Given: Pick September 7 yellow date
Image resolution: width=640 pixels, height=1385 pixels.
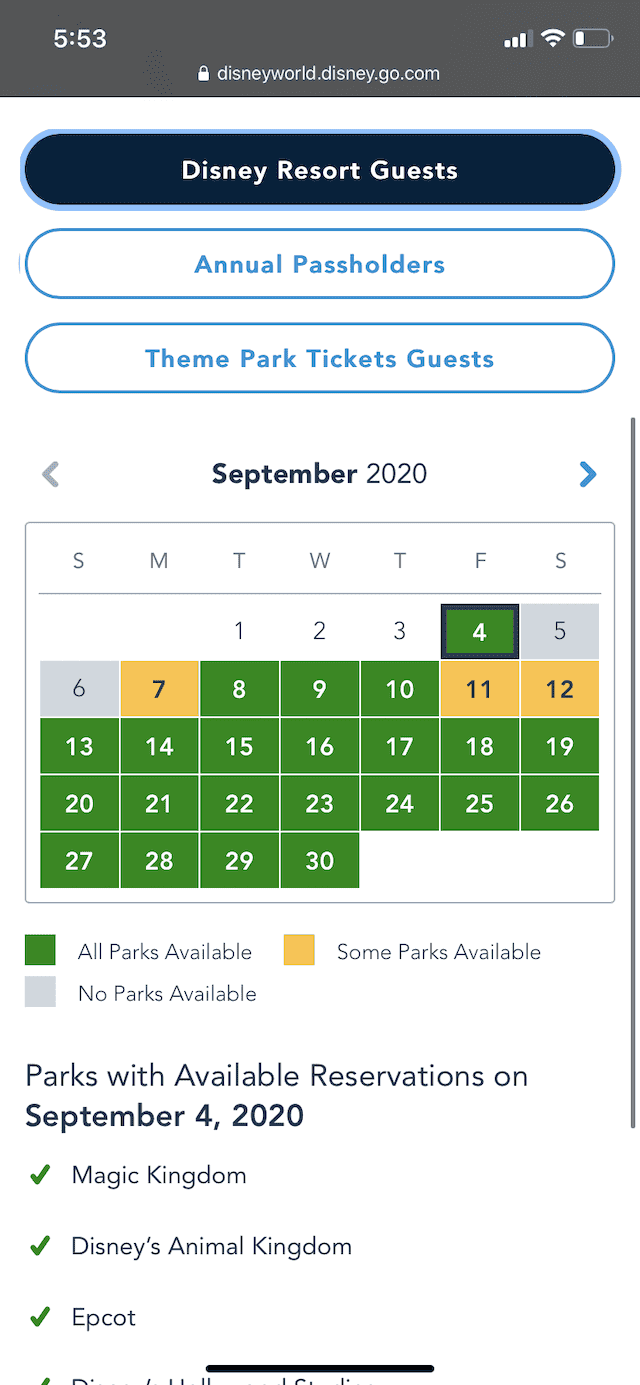Looking at the screenshot, I should click(159, 689).
